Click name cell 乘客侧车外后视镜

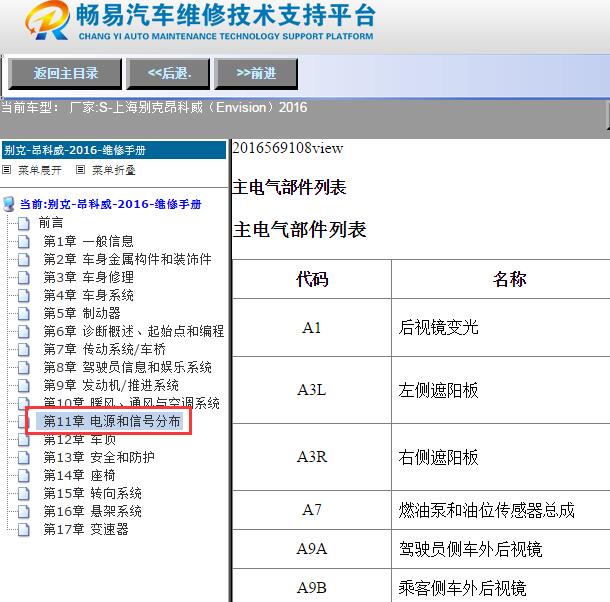tap(501, 586)
